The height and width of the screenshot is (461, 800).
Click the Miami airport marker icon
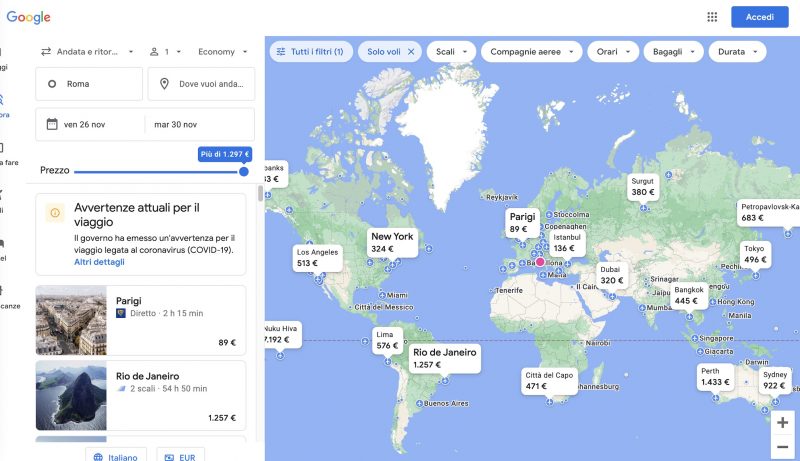pyautogui.click(x=382, y=295)
